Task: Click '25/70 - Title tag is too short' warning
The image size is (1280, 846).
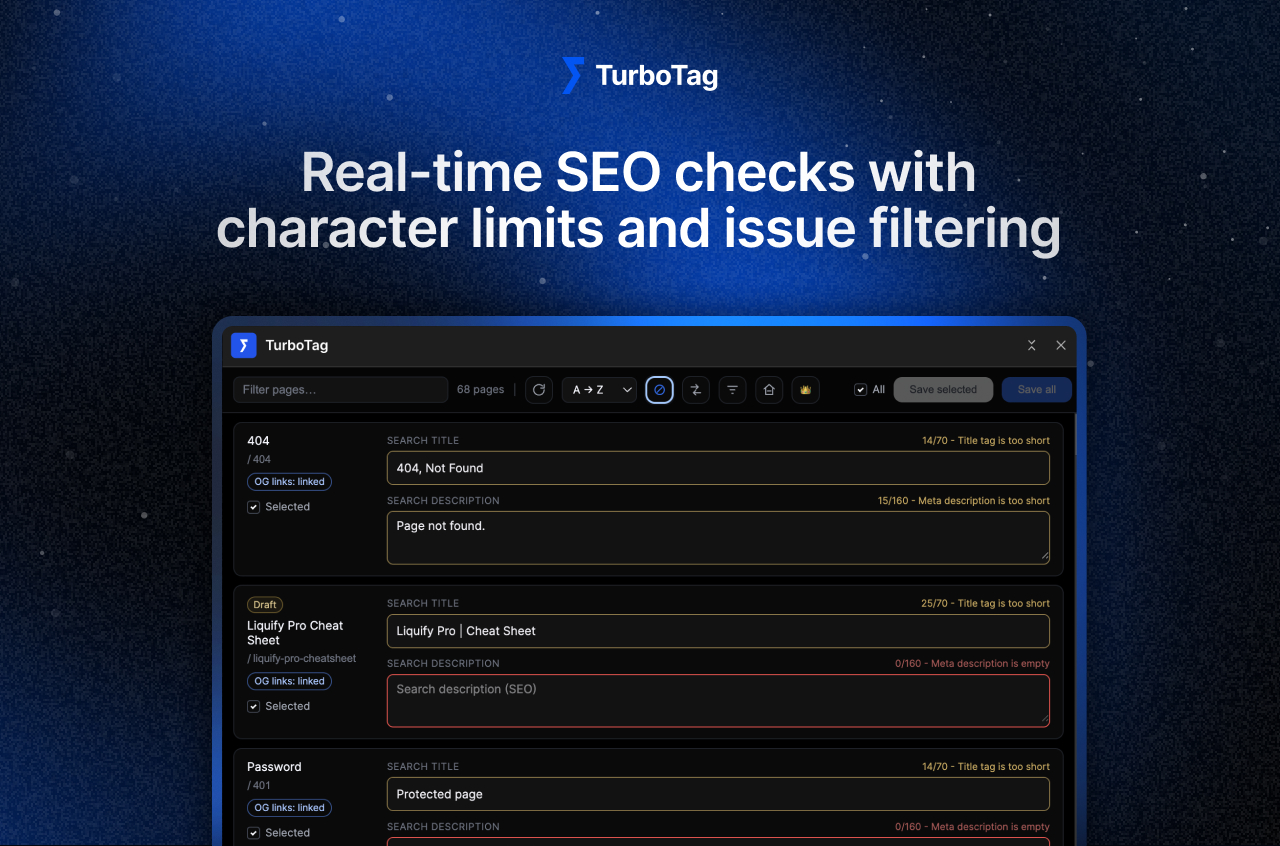Action: (x=986, y=604)
